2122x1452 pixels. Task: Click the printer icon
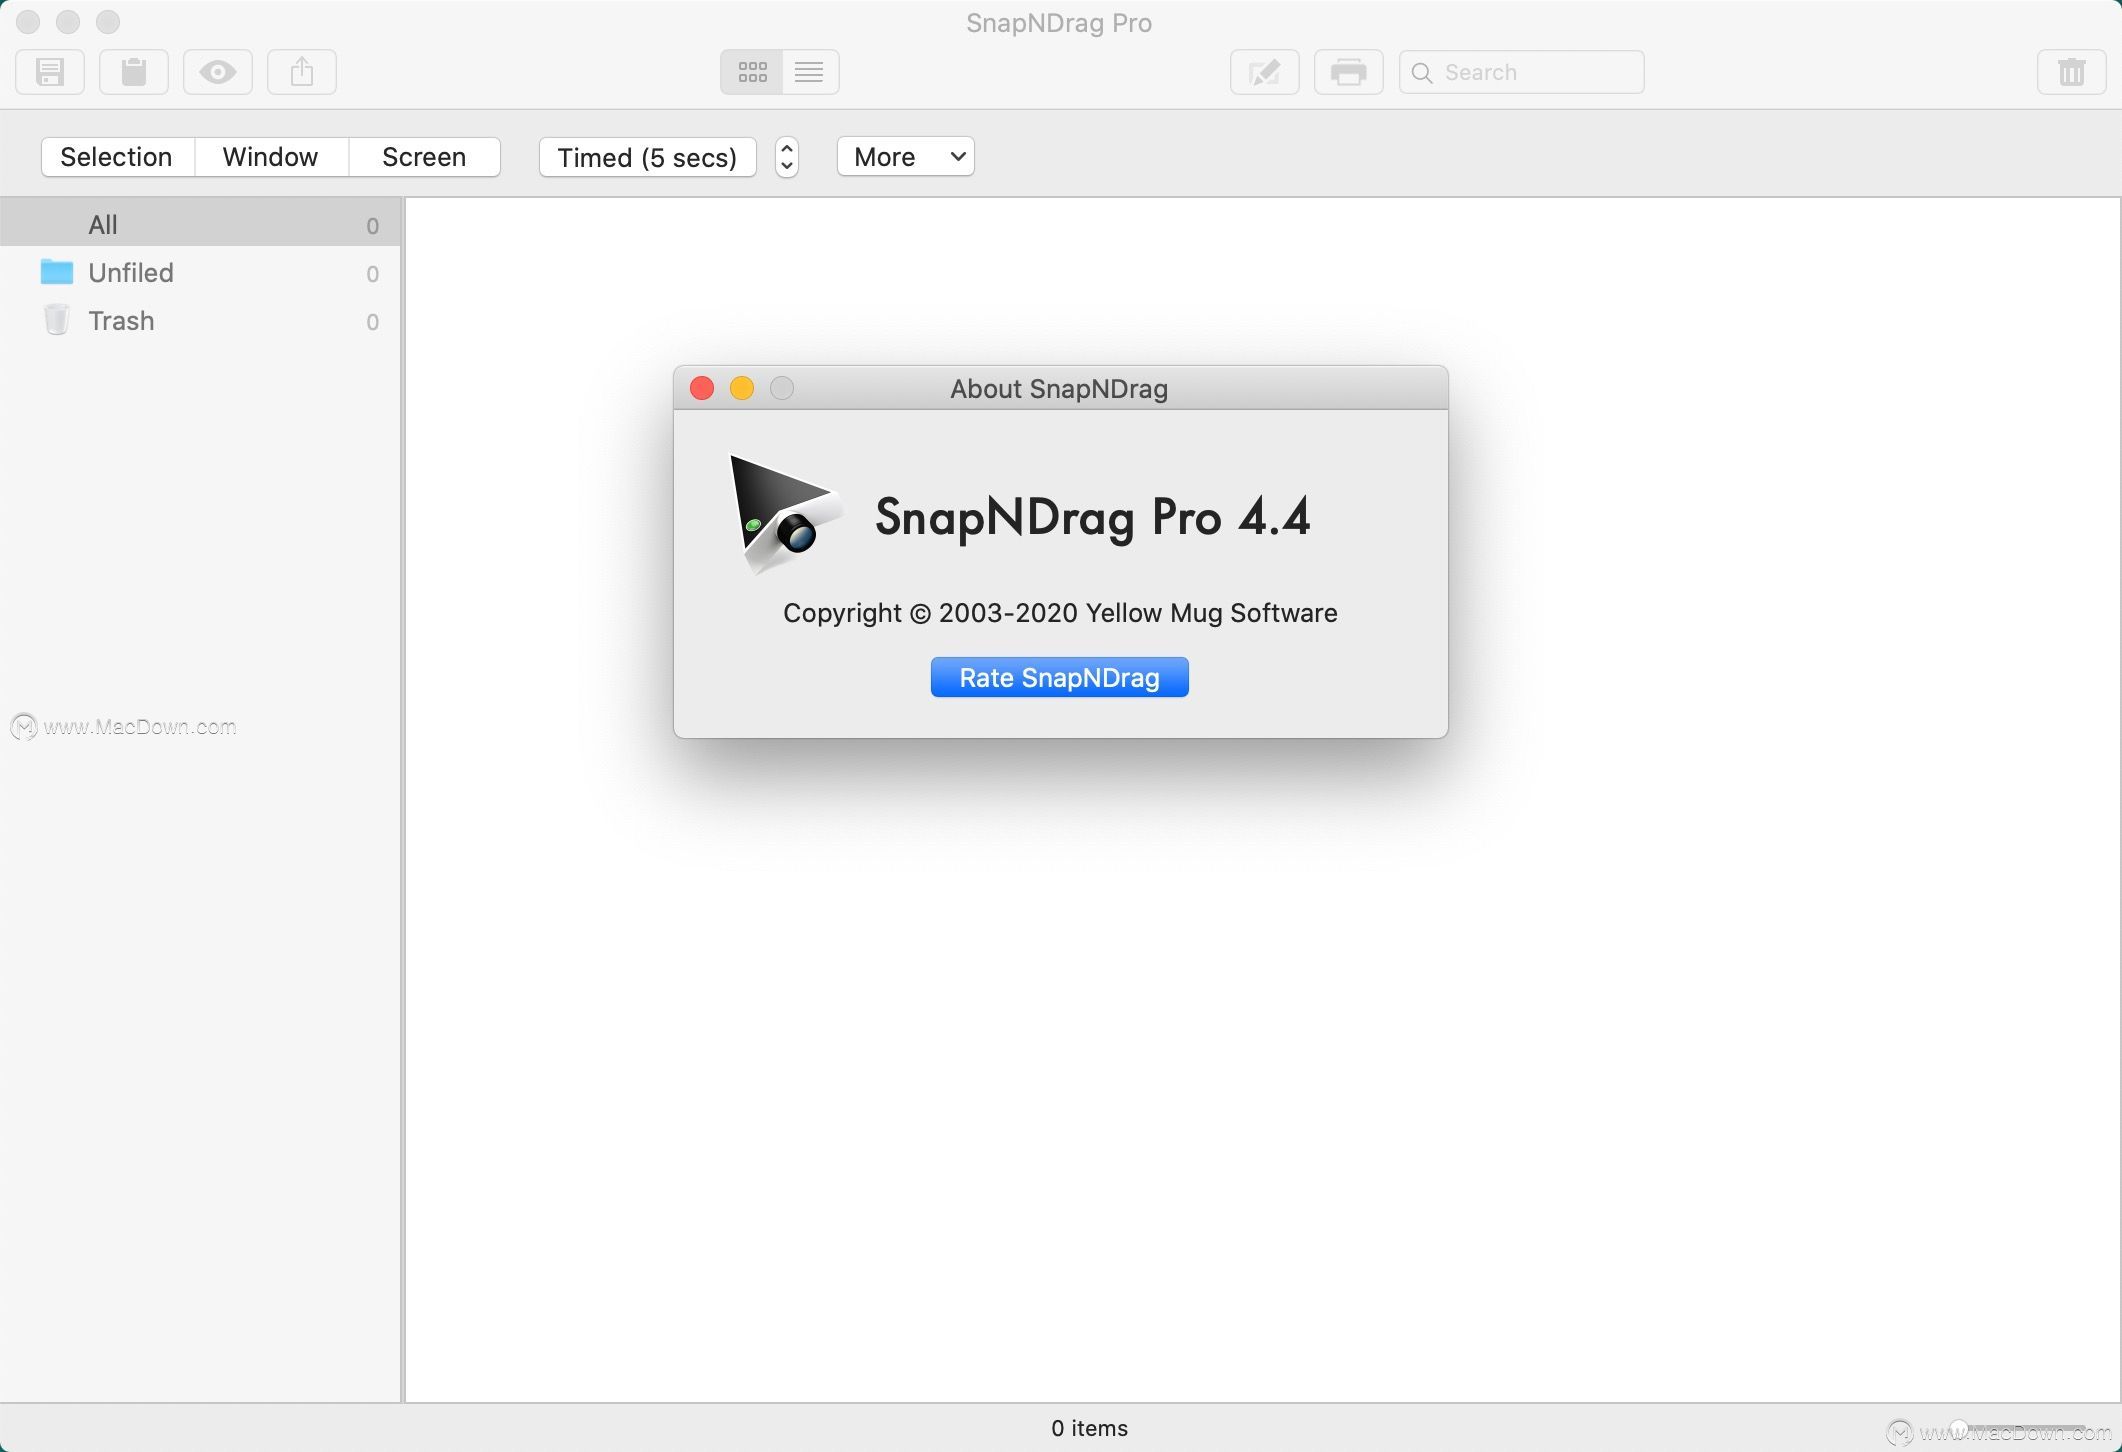(1349, 72)
